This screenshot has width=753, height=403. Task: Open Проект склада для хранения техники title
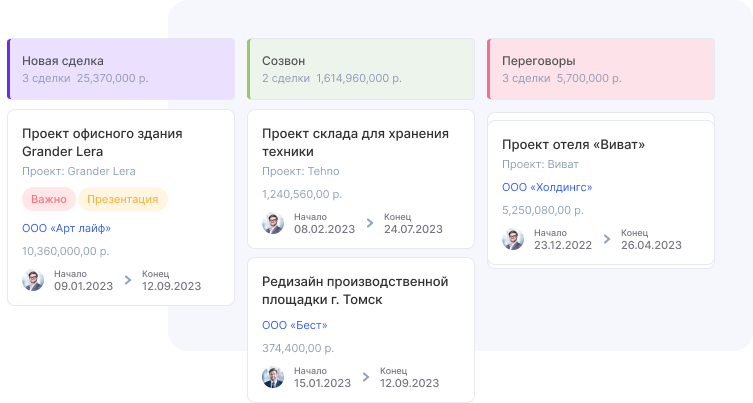355,142
